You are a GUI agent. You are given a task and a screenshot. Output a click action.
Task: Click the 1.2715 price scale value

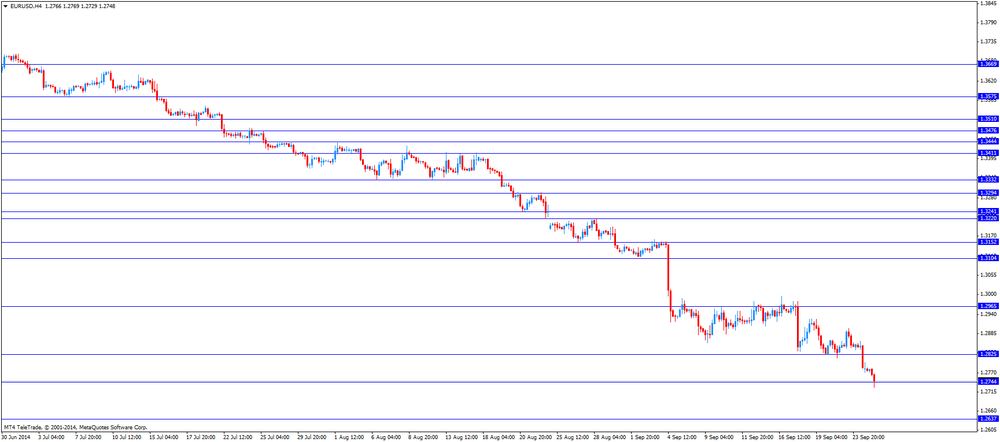tap(988, 391)
